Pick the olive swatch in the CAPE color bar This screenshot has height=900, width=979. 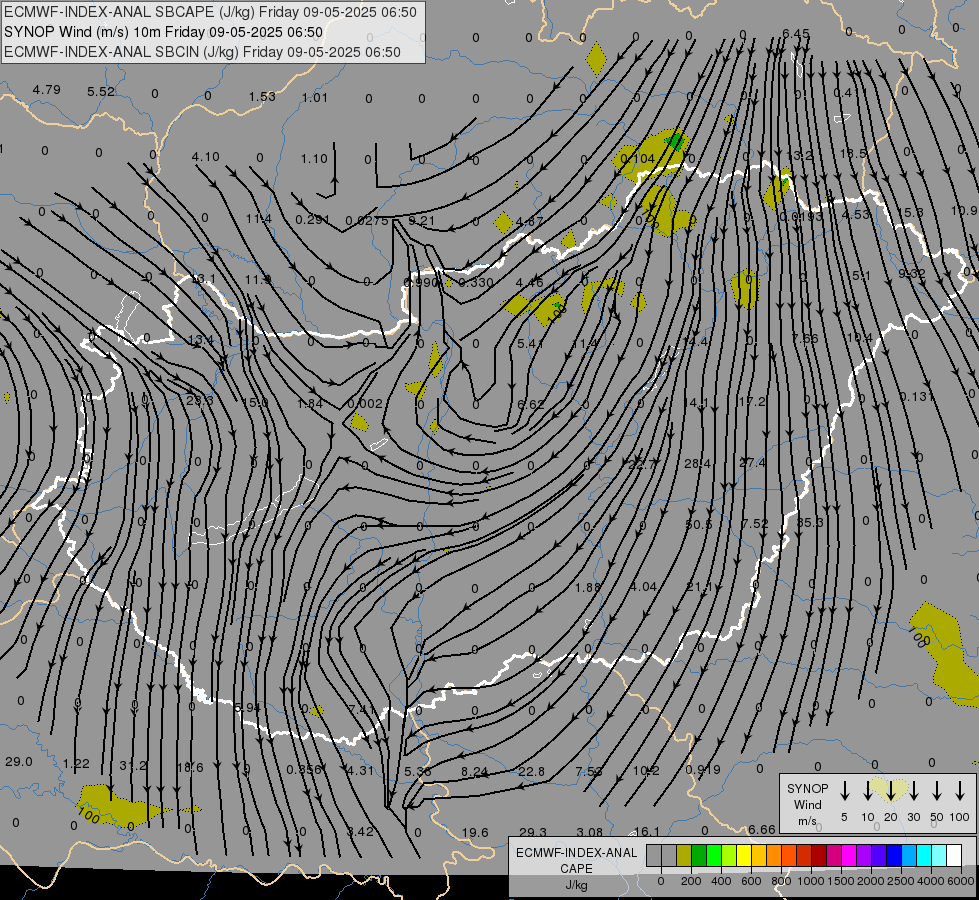pos(684,855)
